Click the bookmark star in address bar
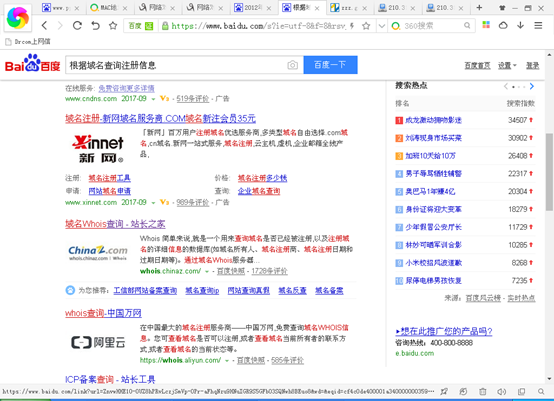This screenshot has height=401, width=554. 366,25
